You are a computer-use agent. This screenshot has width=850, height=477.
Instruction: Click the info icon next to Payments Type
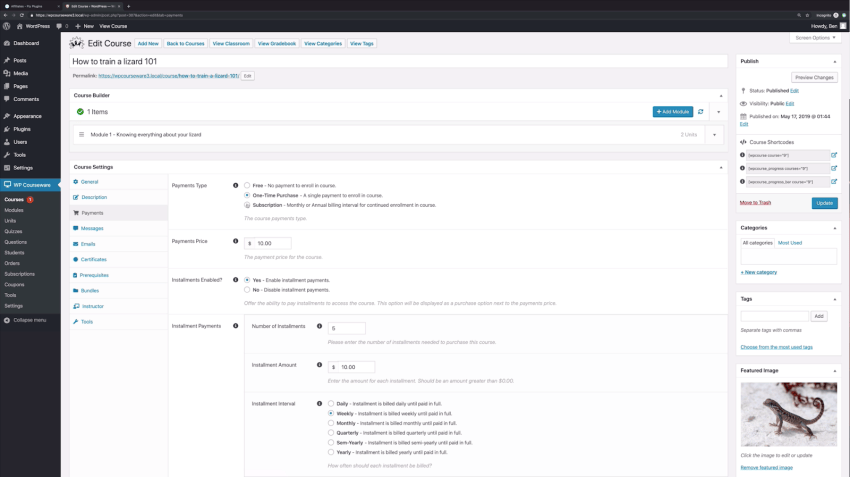(236, 186)
